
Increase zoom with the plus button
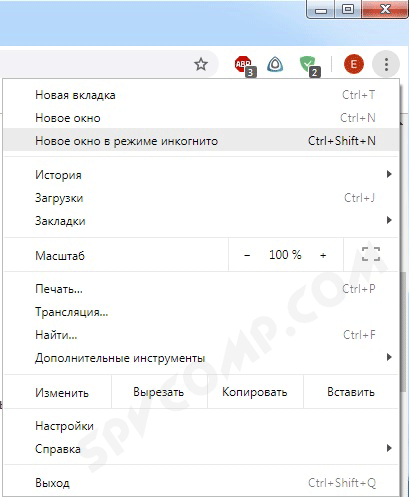[323, 255]
